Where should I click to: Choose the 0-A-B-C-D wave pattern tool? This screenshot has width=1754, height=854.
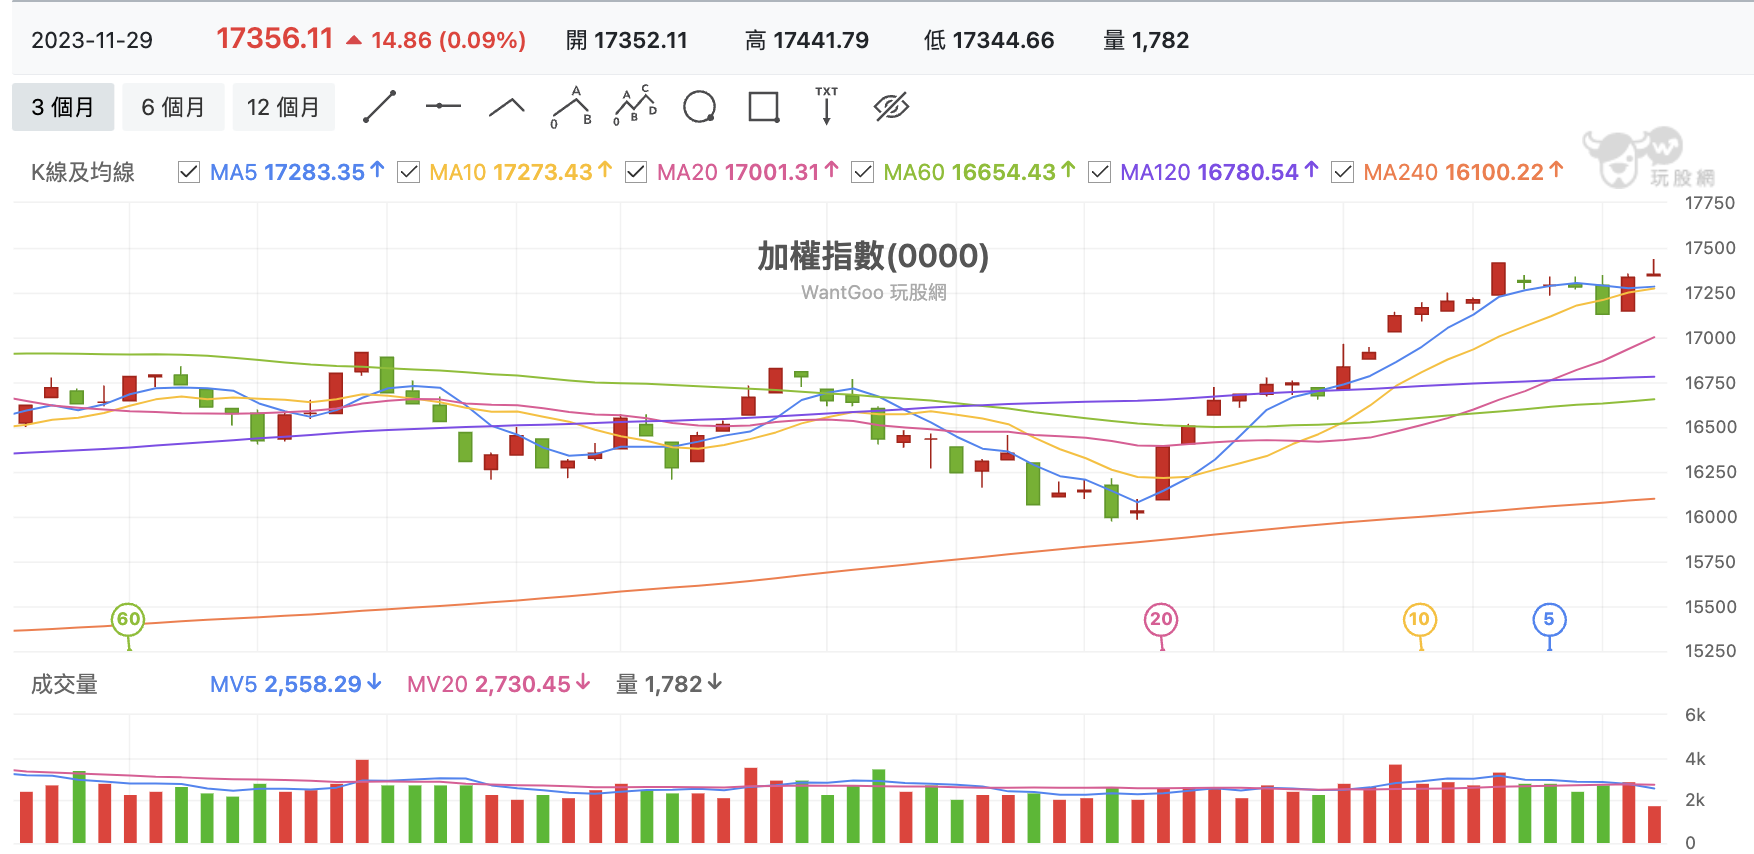coord(635,106)
